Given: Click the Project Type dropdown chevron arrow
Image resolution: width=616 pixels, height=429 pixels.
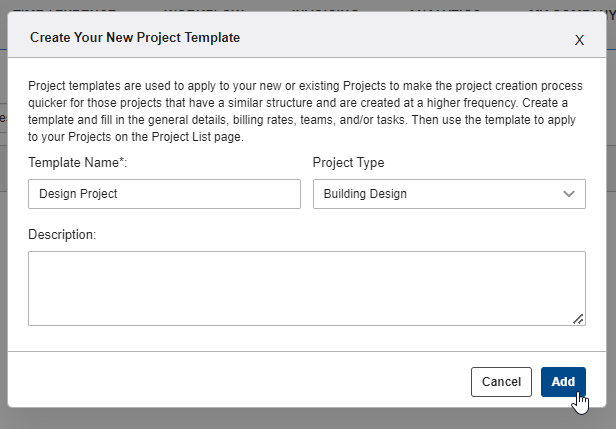Looking at the screenshot, I should (569, 194).
